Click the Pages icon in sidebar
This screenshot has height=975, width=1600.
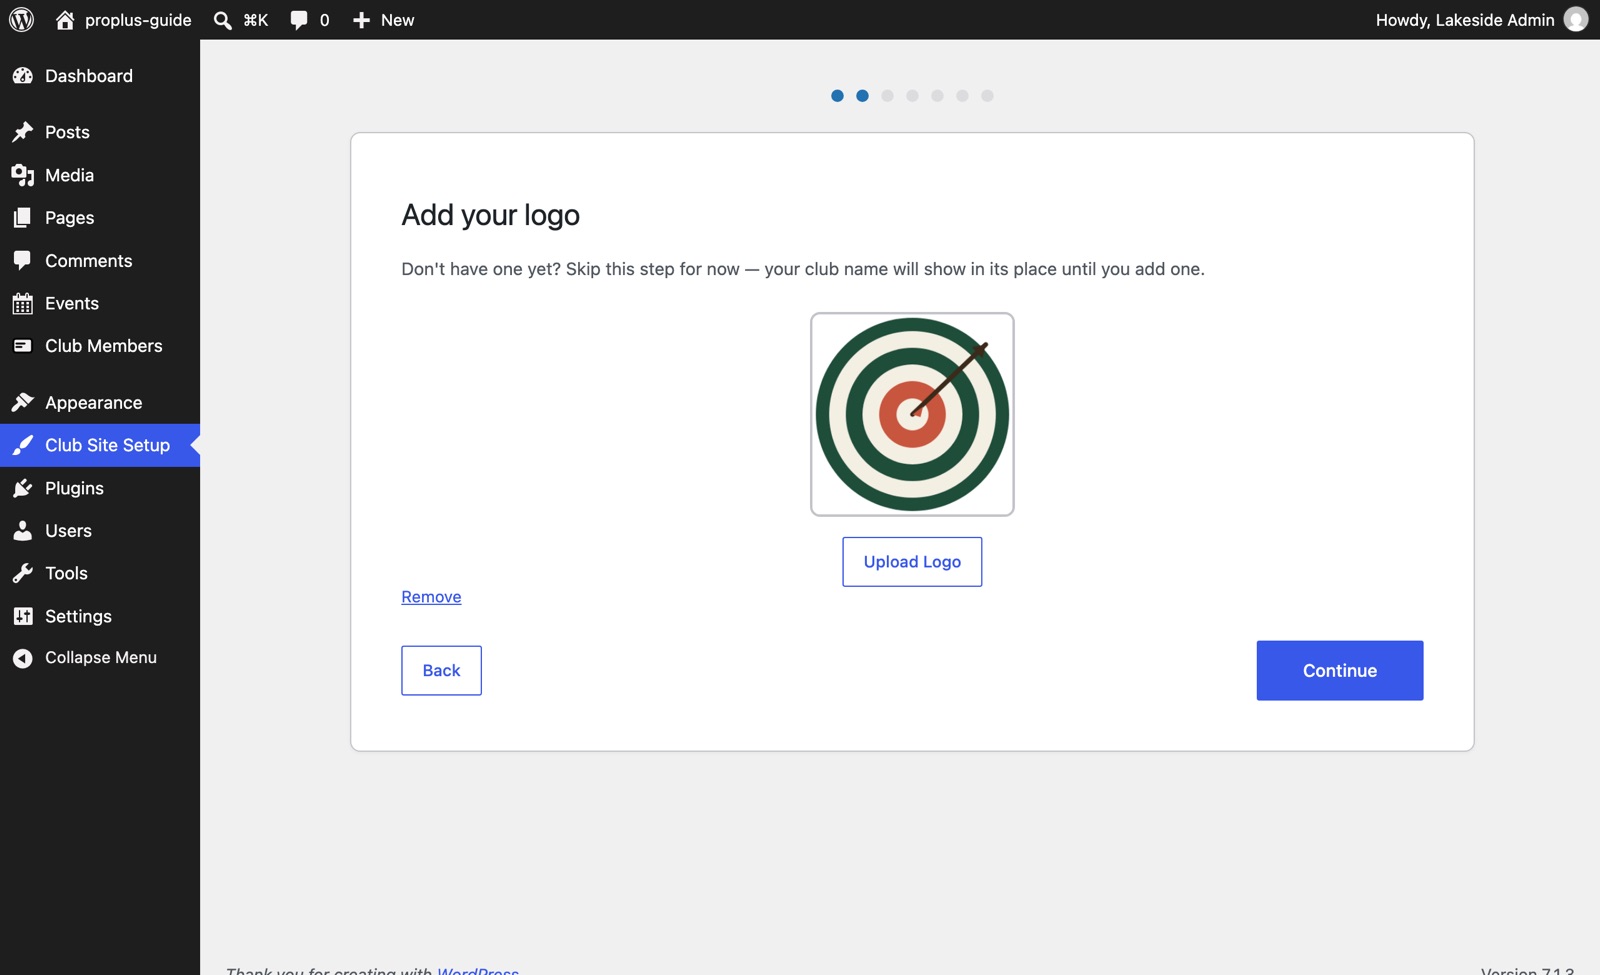(x=23, y=218)
